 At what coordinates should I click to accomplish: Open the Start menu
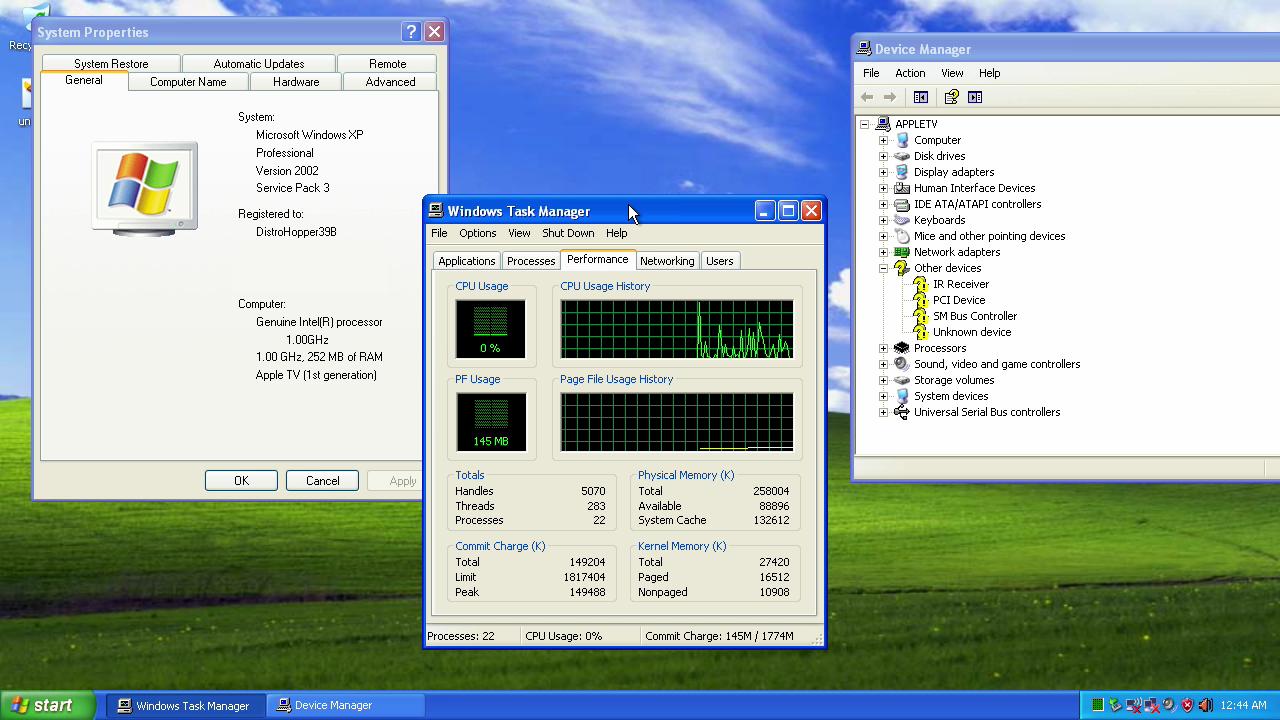[x=48, y=705]
